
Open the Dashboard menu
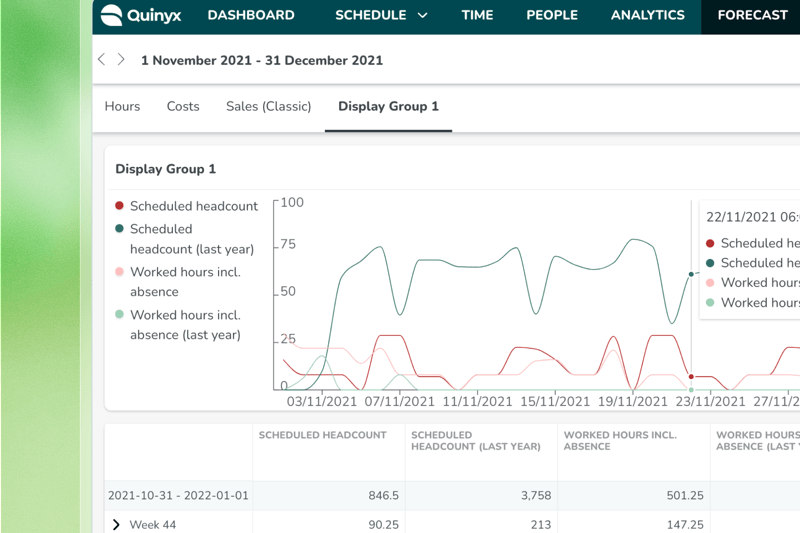(251, 15)
